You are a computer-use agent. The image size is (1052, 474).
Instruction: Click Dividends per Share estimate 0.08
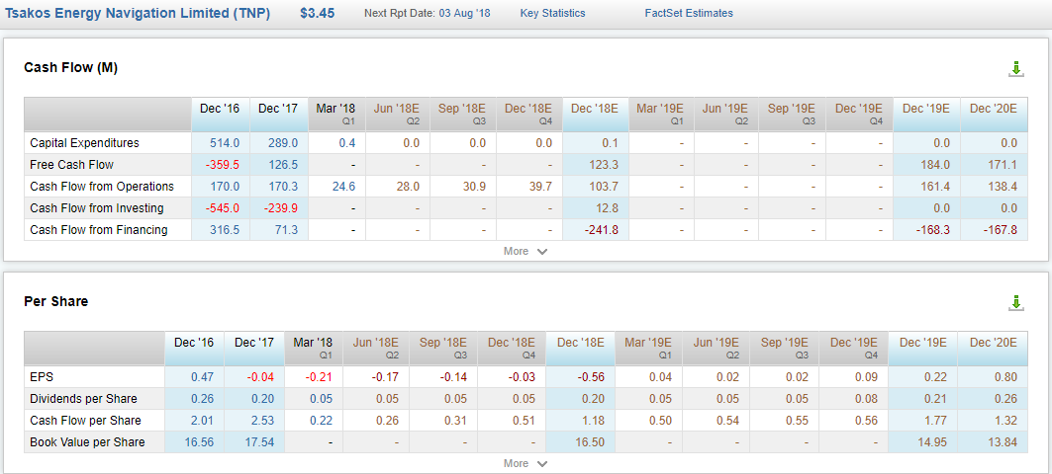point(867,399)
